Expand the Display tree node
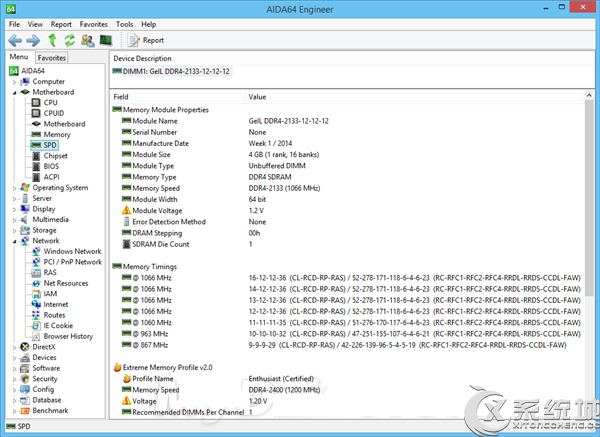 [x=15, y=209]
